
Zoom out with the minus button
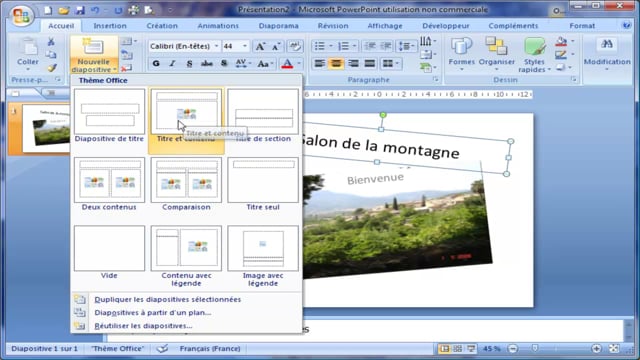513,349
